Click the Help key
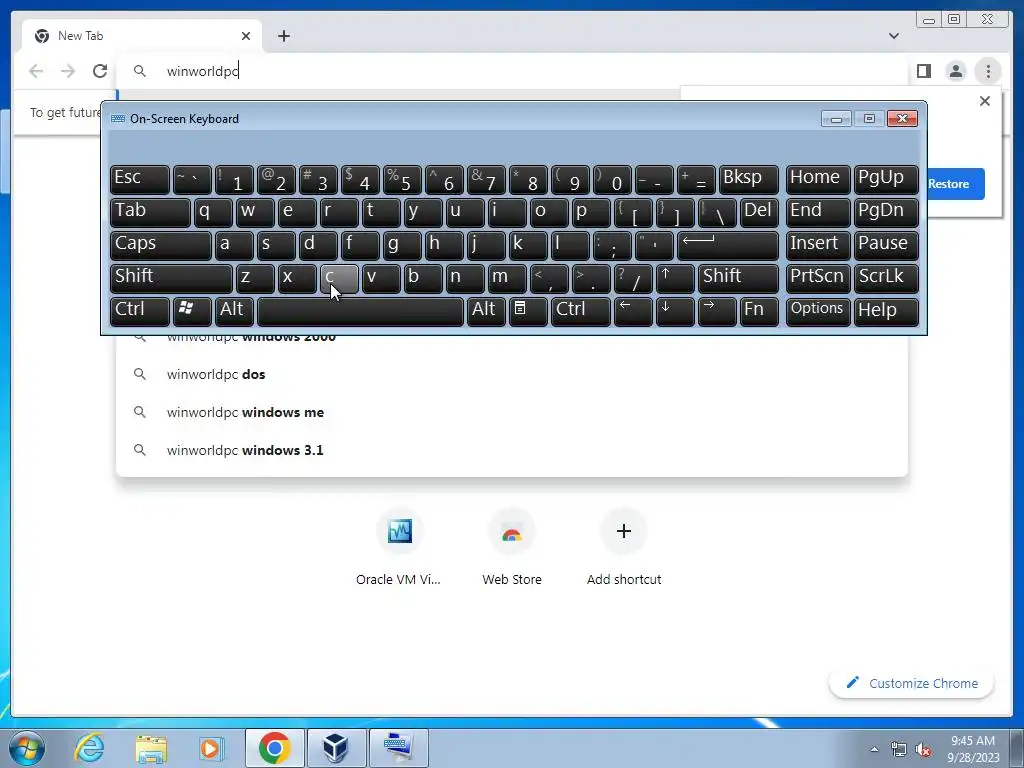The height and width of the screenshot is (768, 1024). 886,311
